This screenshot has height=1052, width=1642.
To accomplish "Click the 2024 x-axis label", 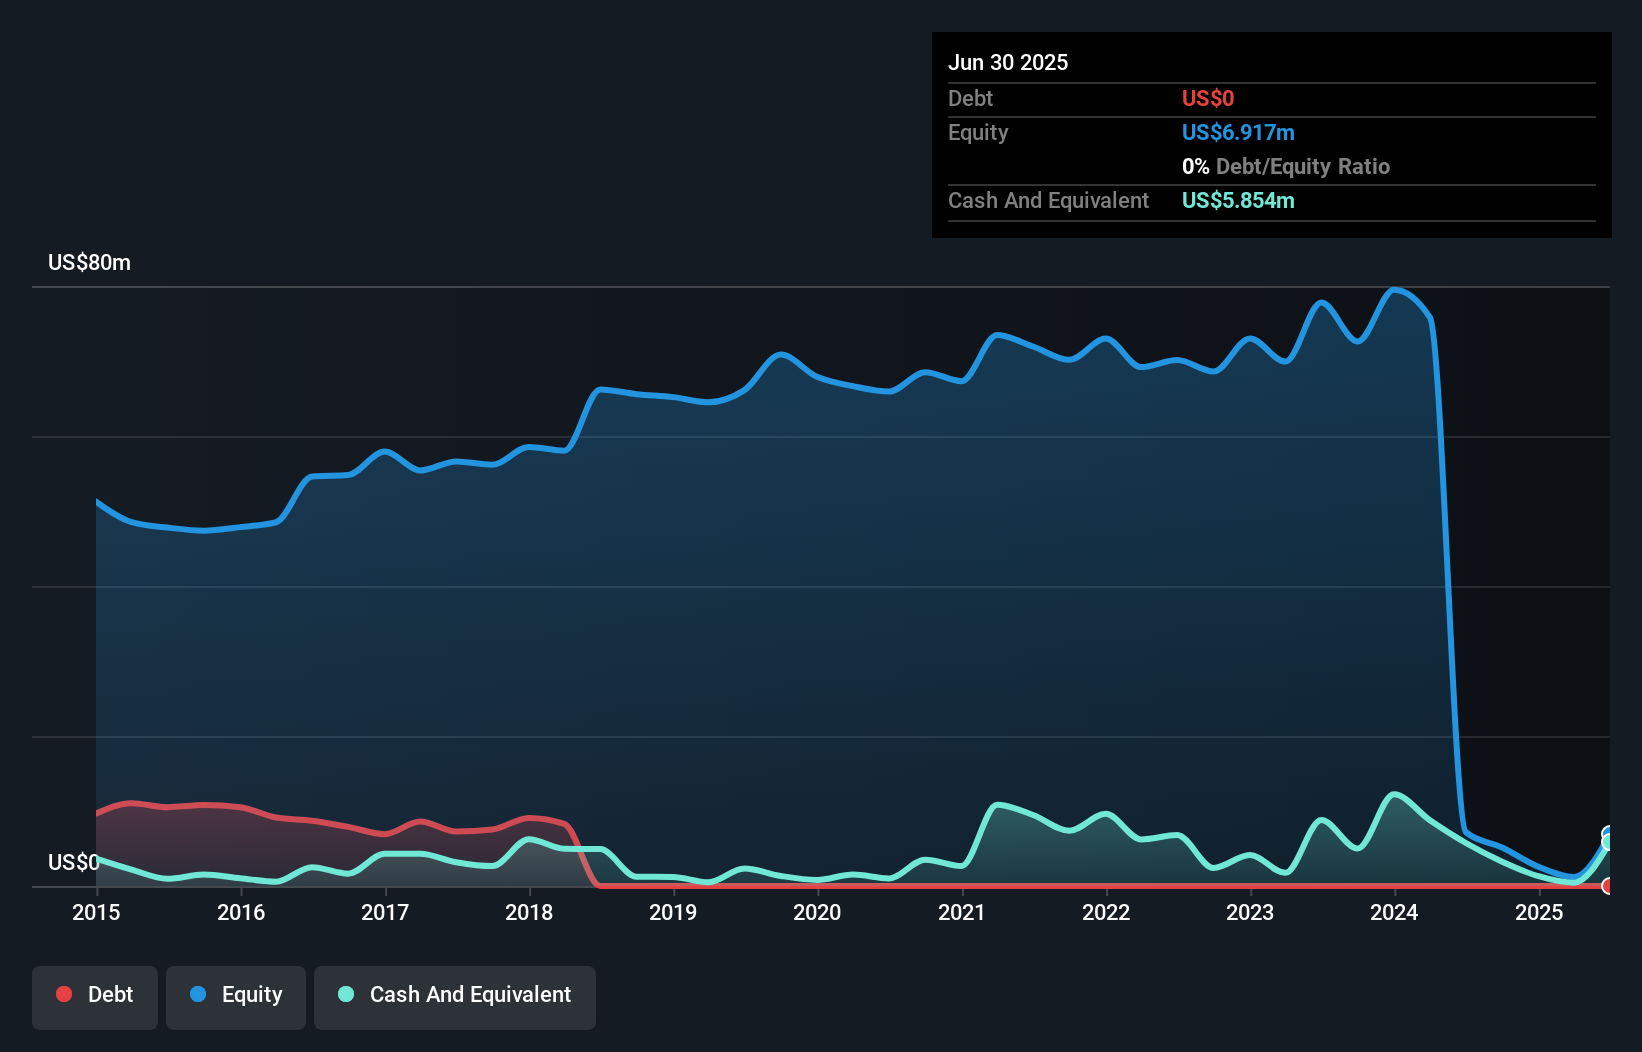I will pos(1394,912).
